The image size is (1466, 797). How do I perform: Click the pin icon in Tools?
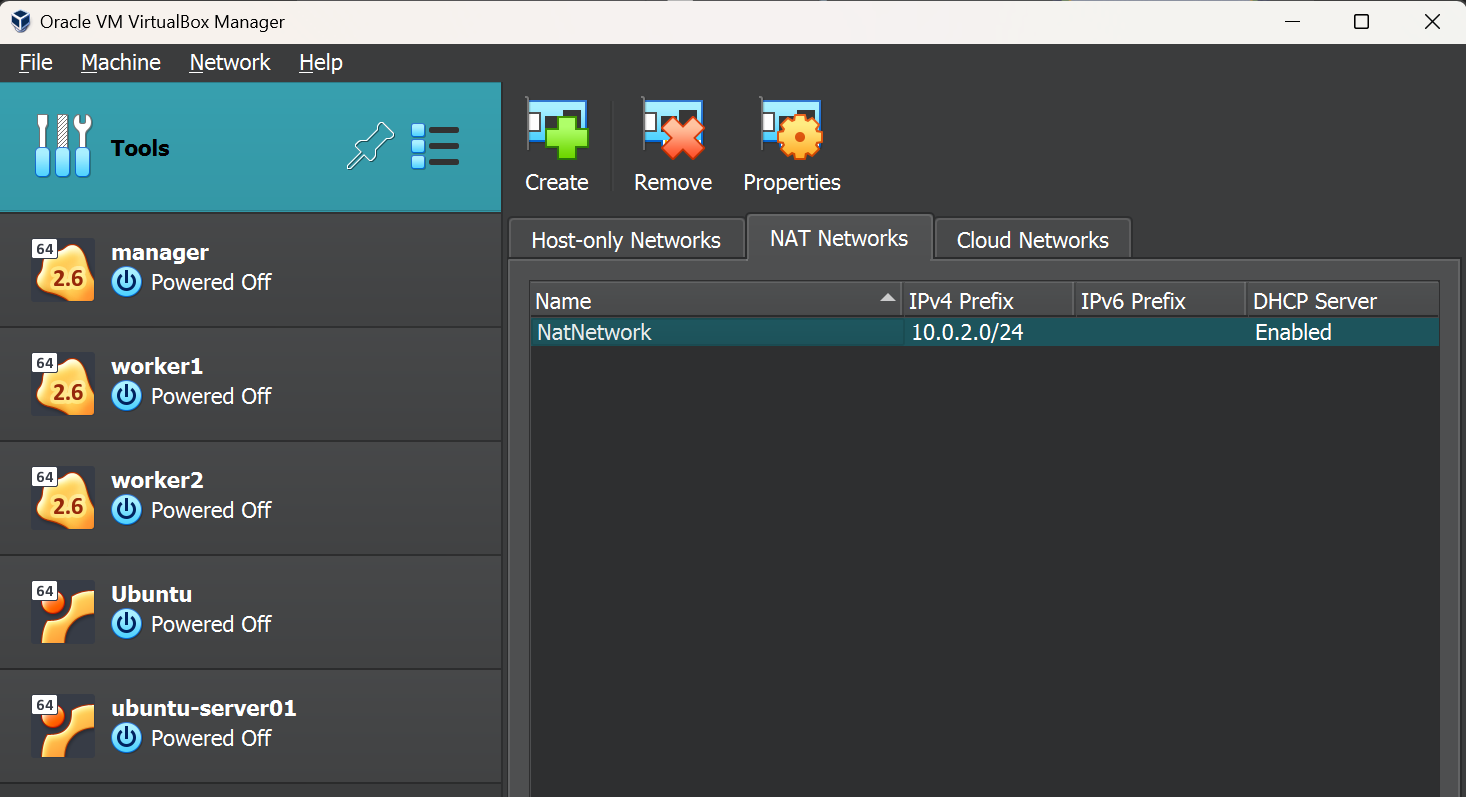pyautogui.click(x=370, y=147)
